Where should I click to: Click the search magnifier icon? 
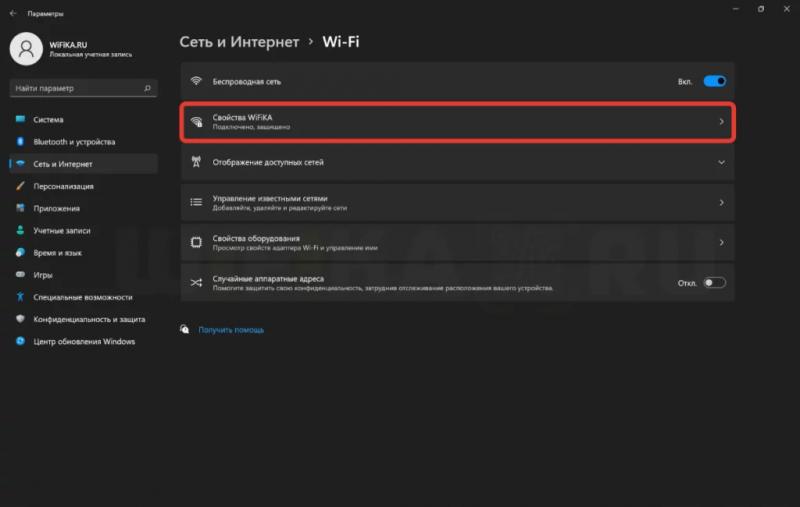point(147,88)
